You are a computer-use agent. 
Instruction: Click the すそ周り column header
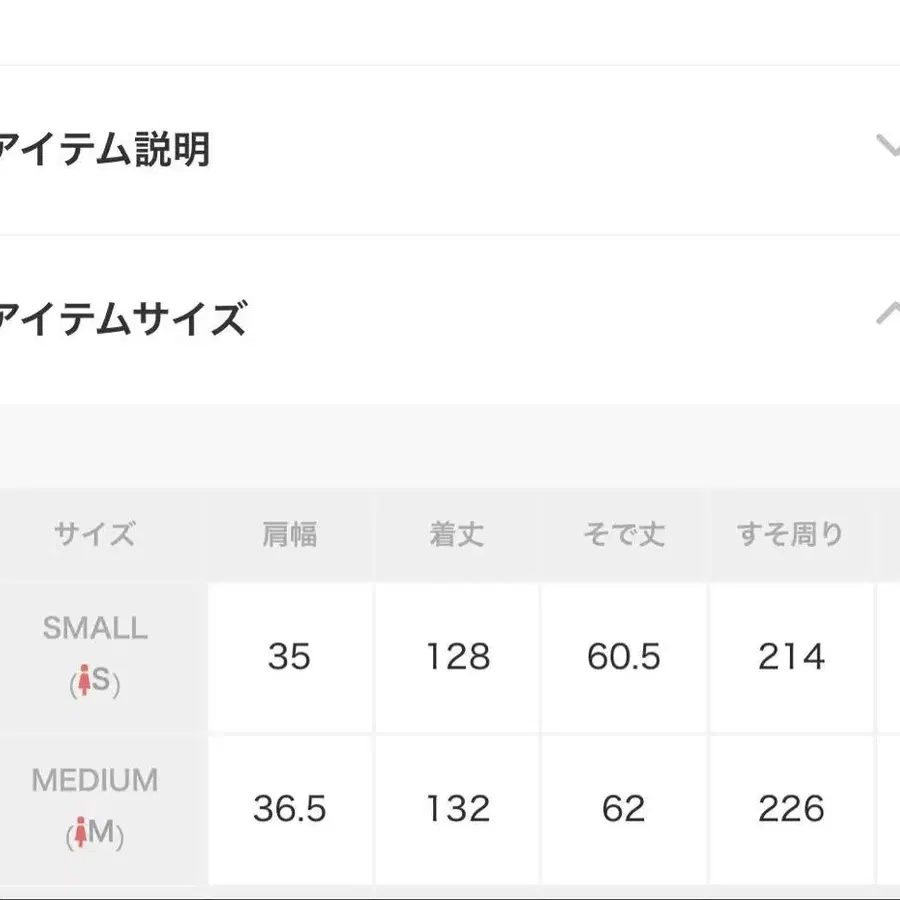click(x=790, y=534)
